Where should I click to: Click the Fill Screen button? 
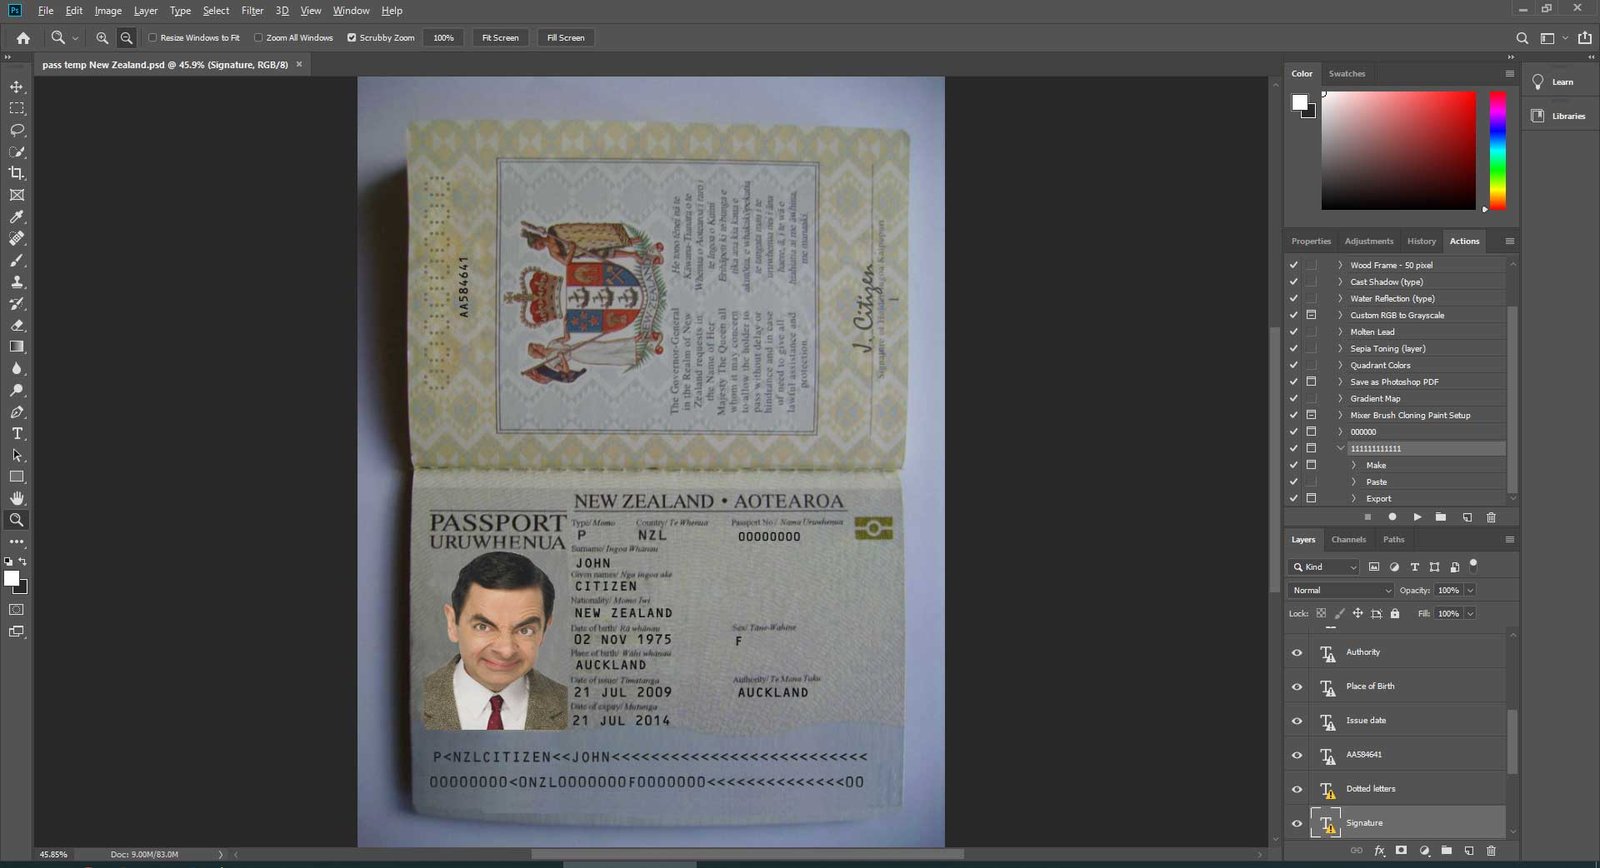tap(565, 38)
